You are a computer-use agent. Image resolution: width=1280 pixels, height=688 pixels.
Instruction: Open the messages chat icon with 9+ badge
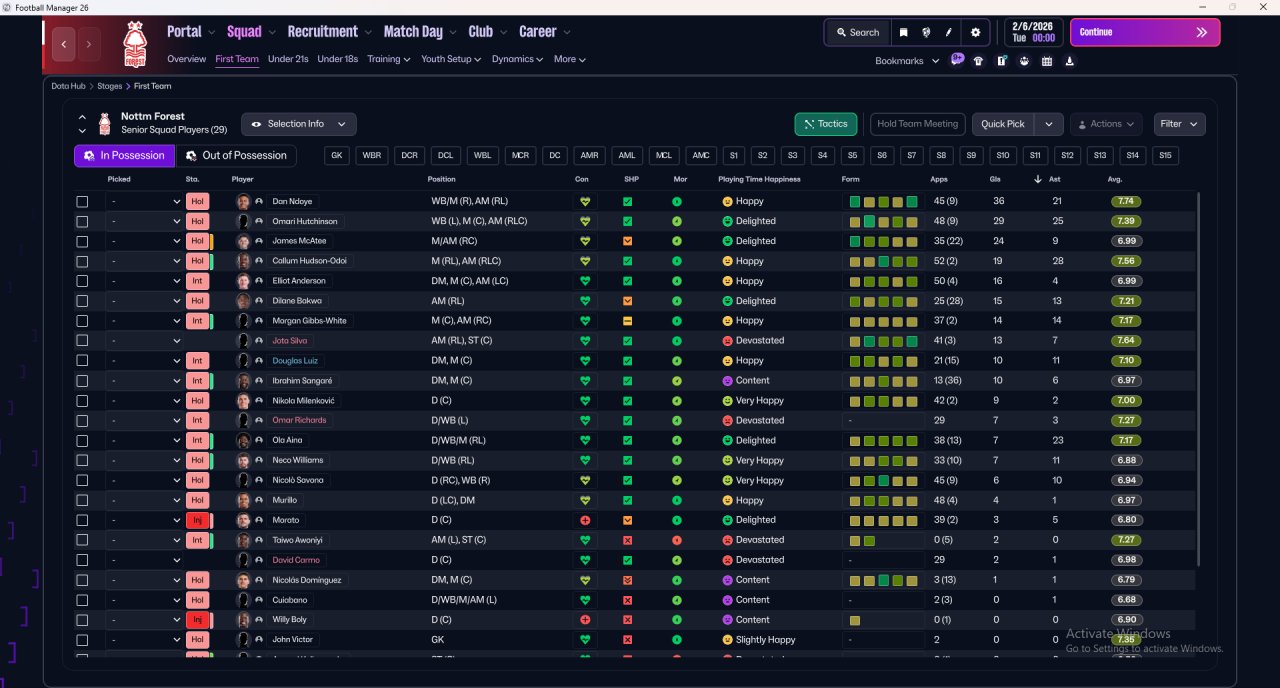[957, 59]
